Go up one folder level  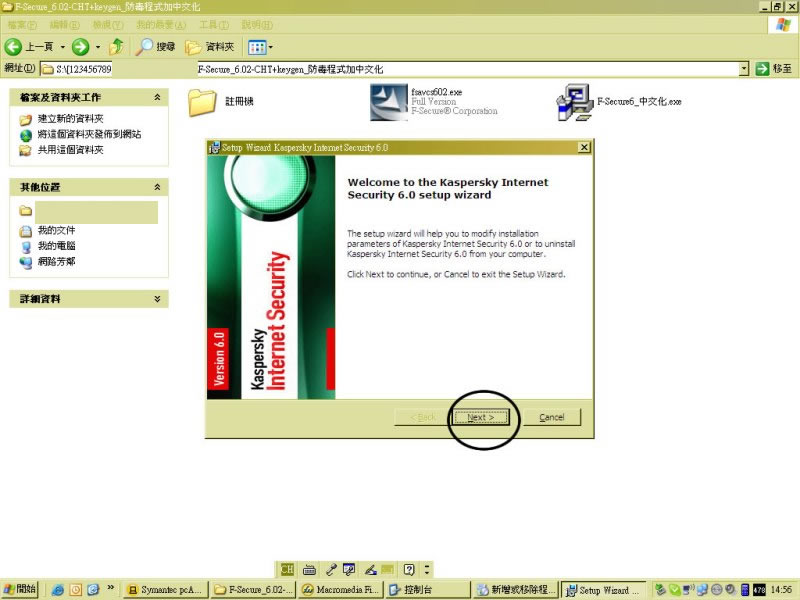pyautogui.click(x=117, y=47)
